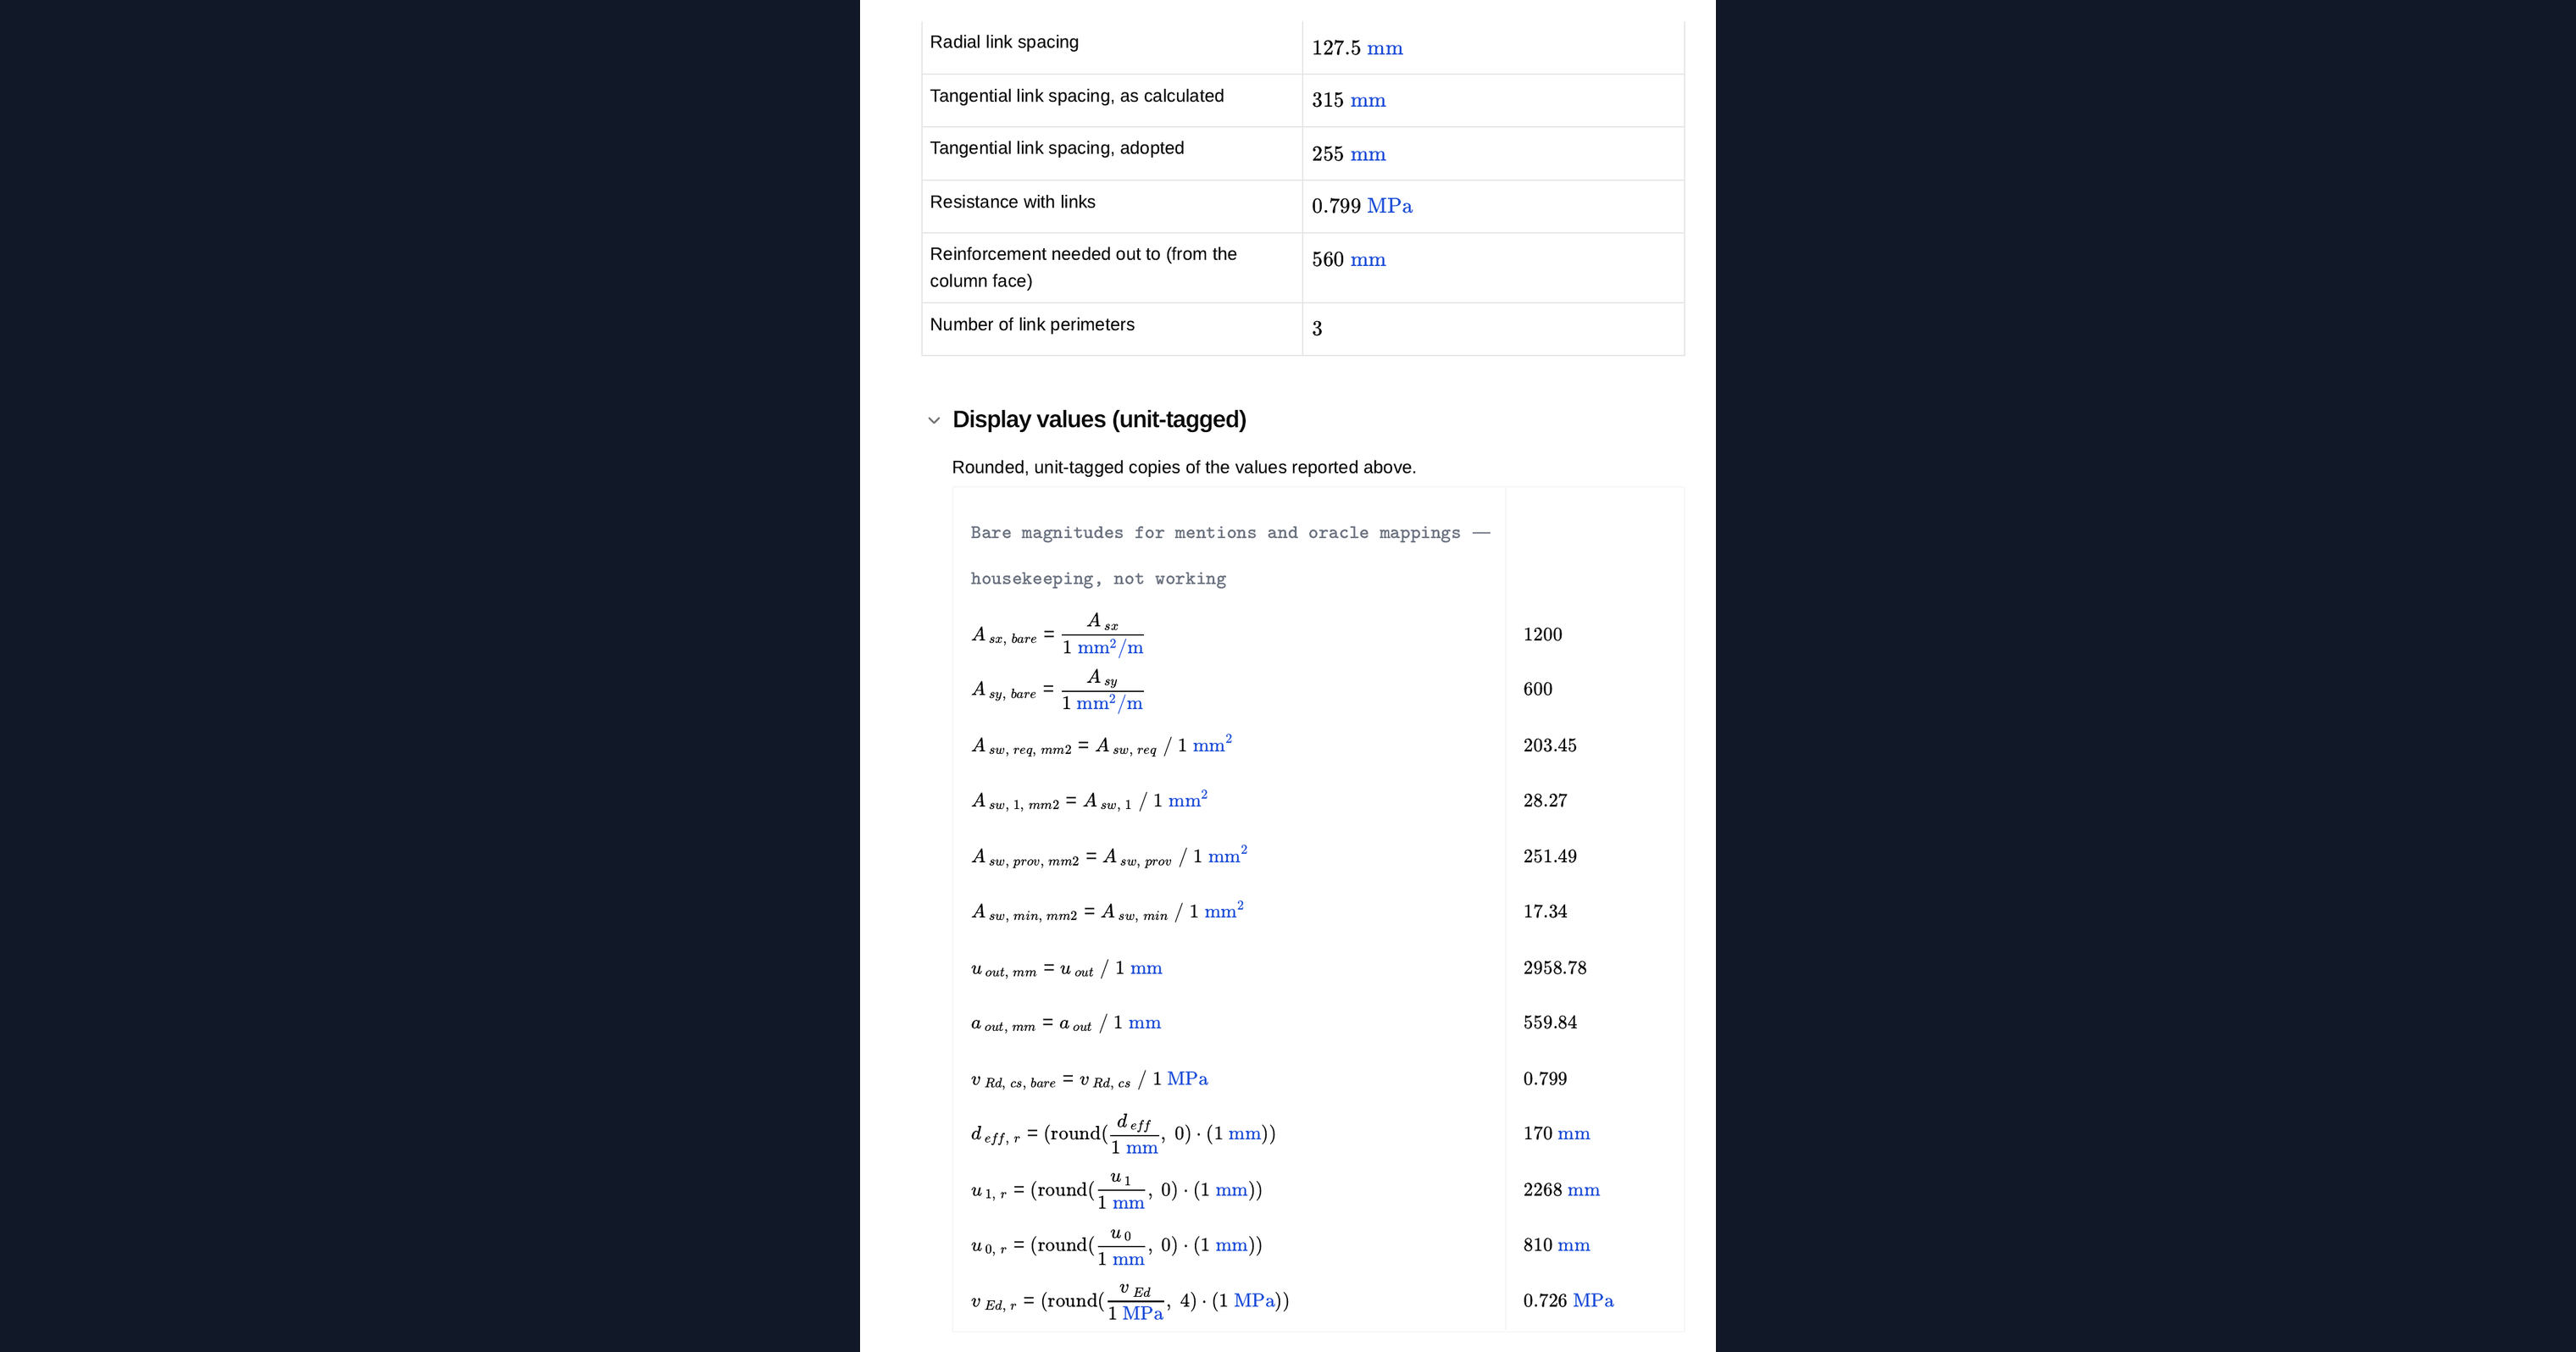This screenshot has height=1352, width=2576.
Task: Select the Radial link spacing row label
Action: (1004, 42)
